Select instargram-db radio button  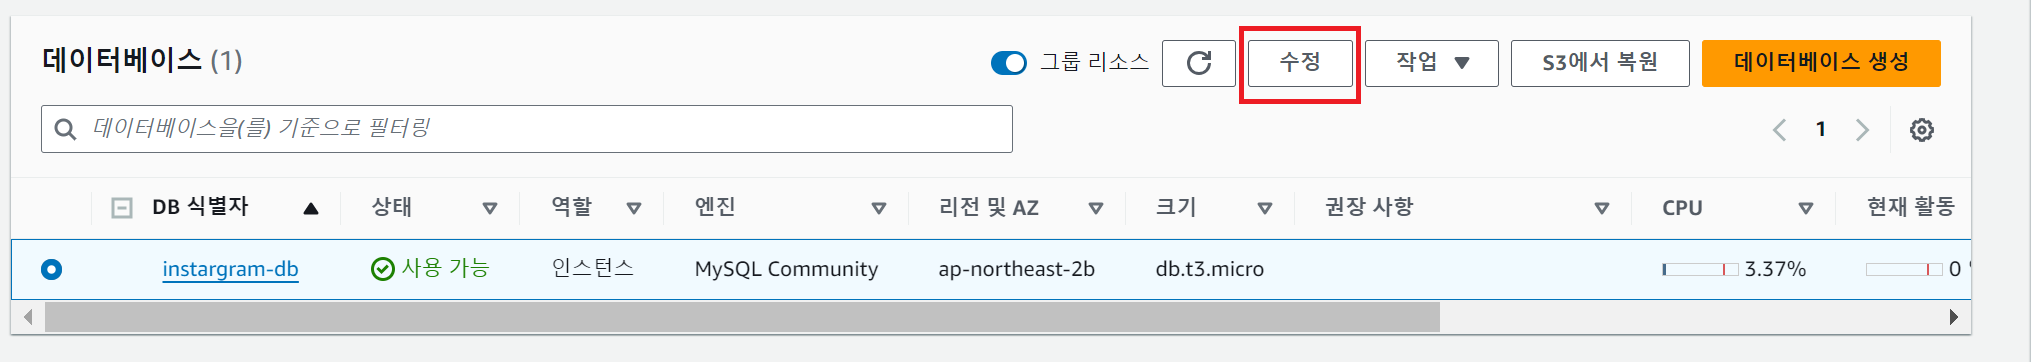(51, 269)
